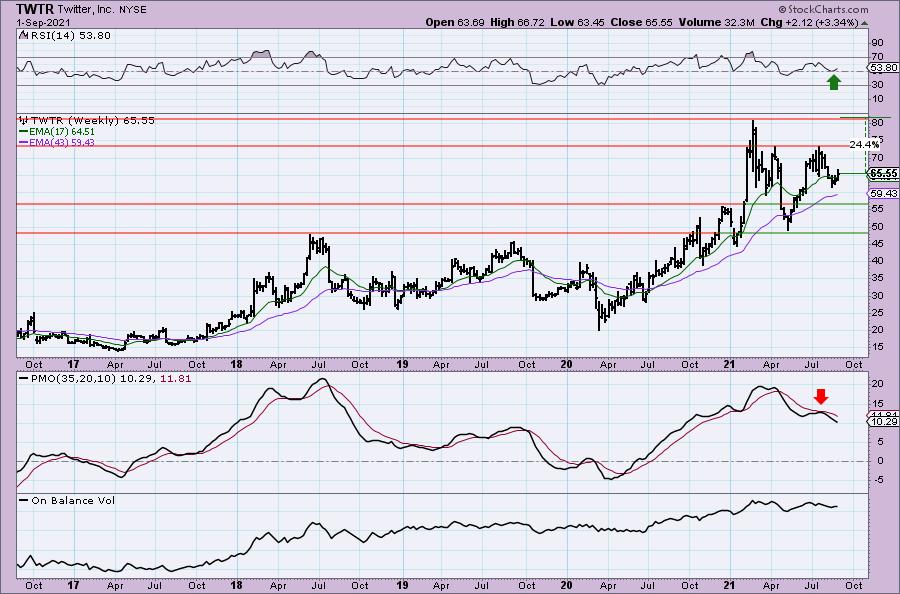Click the 24.4% upside target annotation
The image size is (900, 594).
(864, 144)
